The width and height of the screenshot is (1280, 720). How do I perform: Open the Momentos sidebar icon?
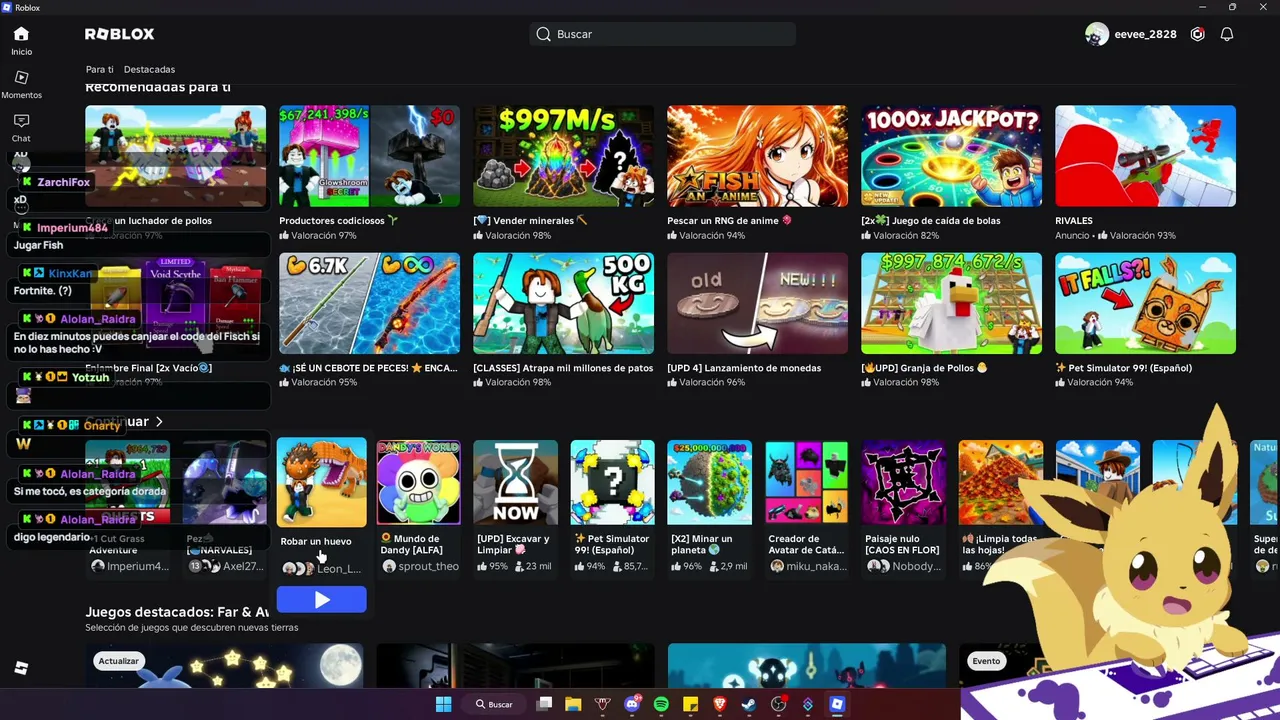coord(21,77)
